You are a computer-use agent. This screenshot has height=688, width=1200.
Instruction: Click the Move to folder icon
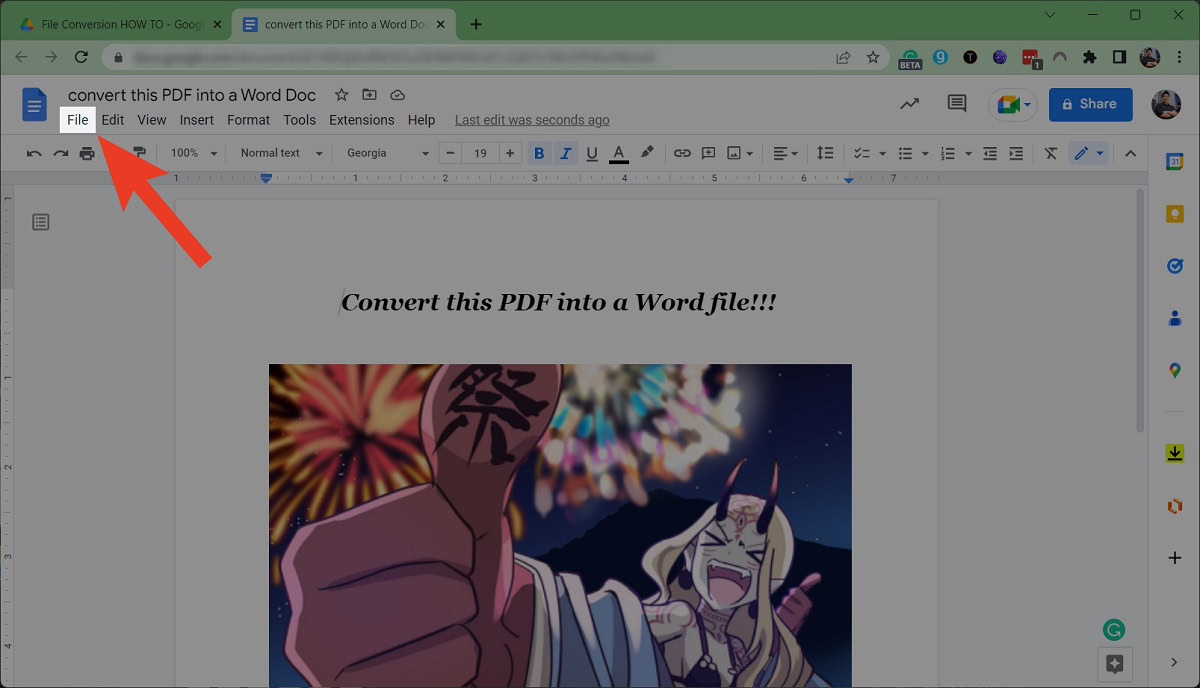369,95
